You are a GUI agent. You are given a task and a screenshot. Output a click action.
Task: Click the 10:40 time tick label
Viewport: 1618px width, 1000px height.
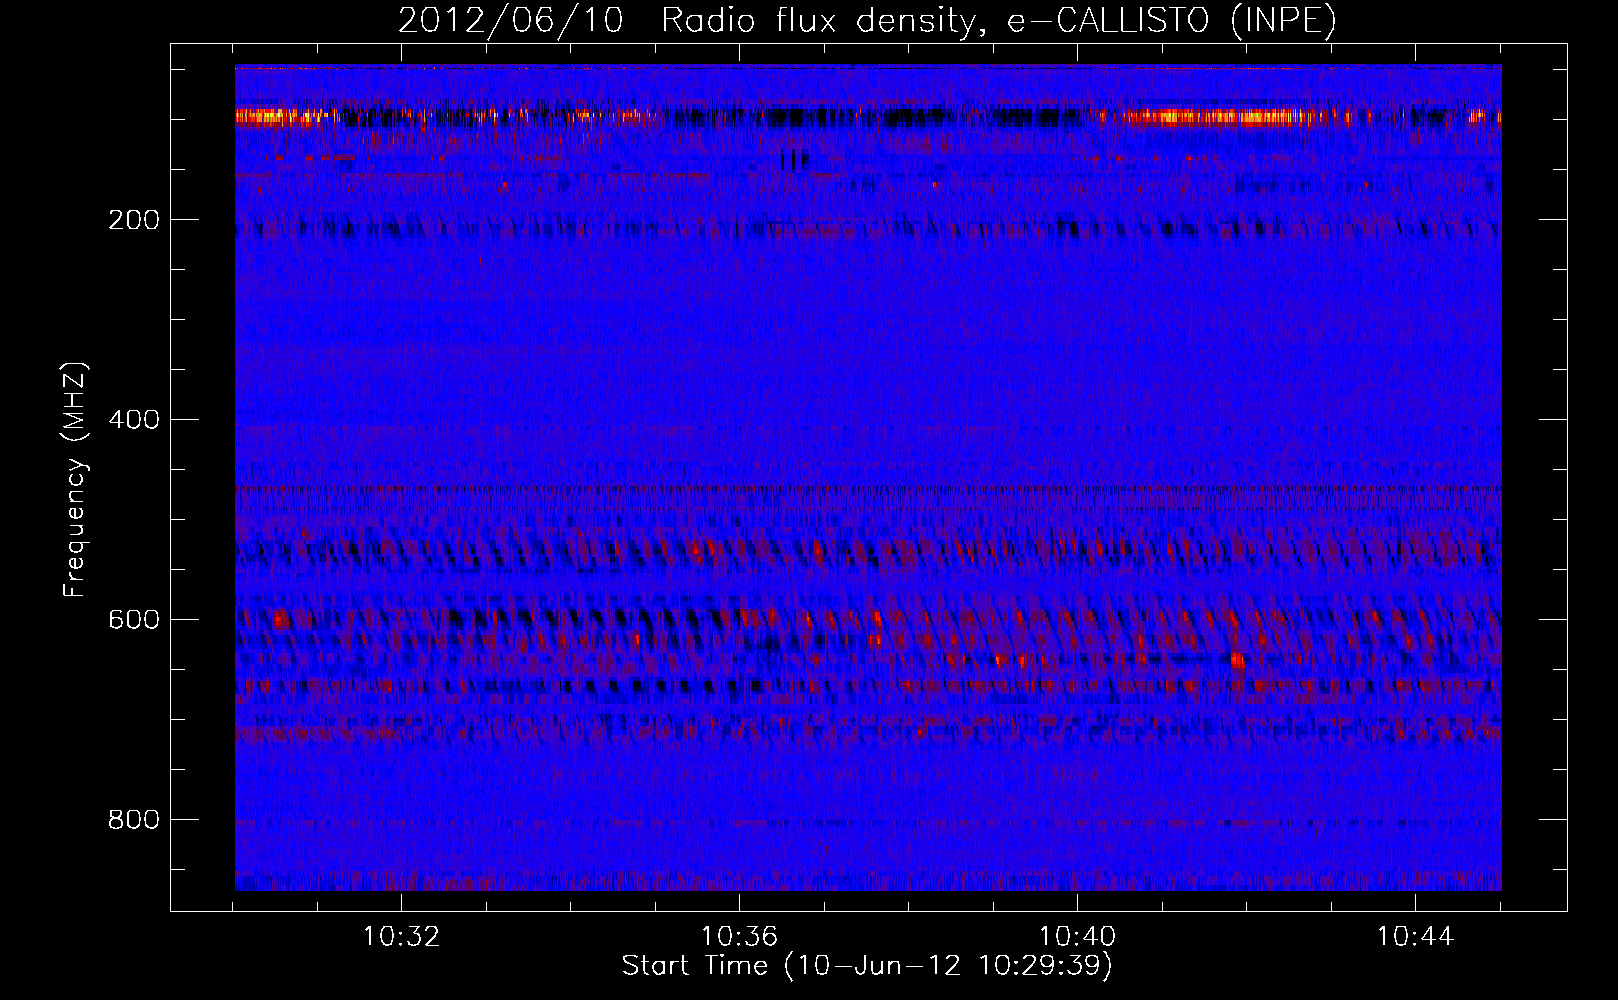pyautogui.click(x=1077, y=937)
